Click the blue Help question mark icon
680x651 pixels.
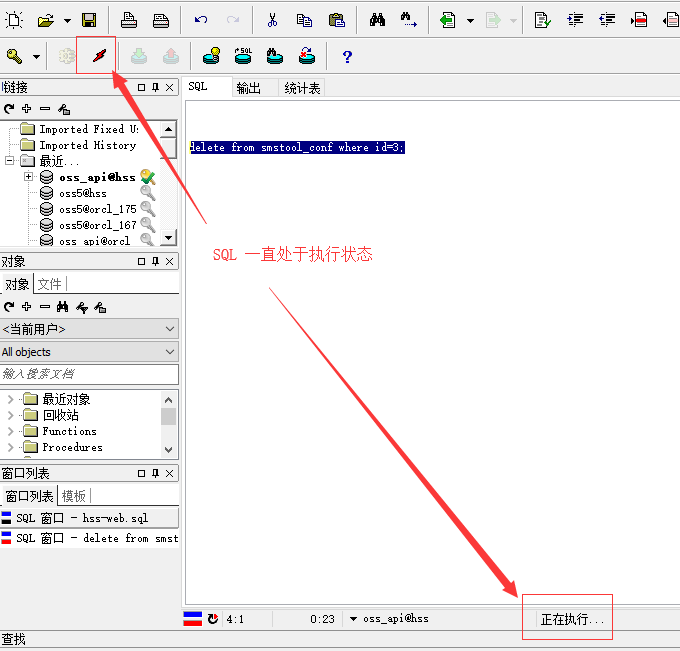point(347,57)
